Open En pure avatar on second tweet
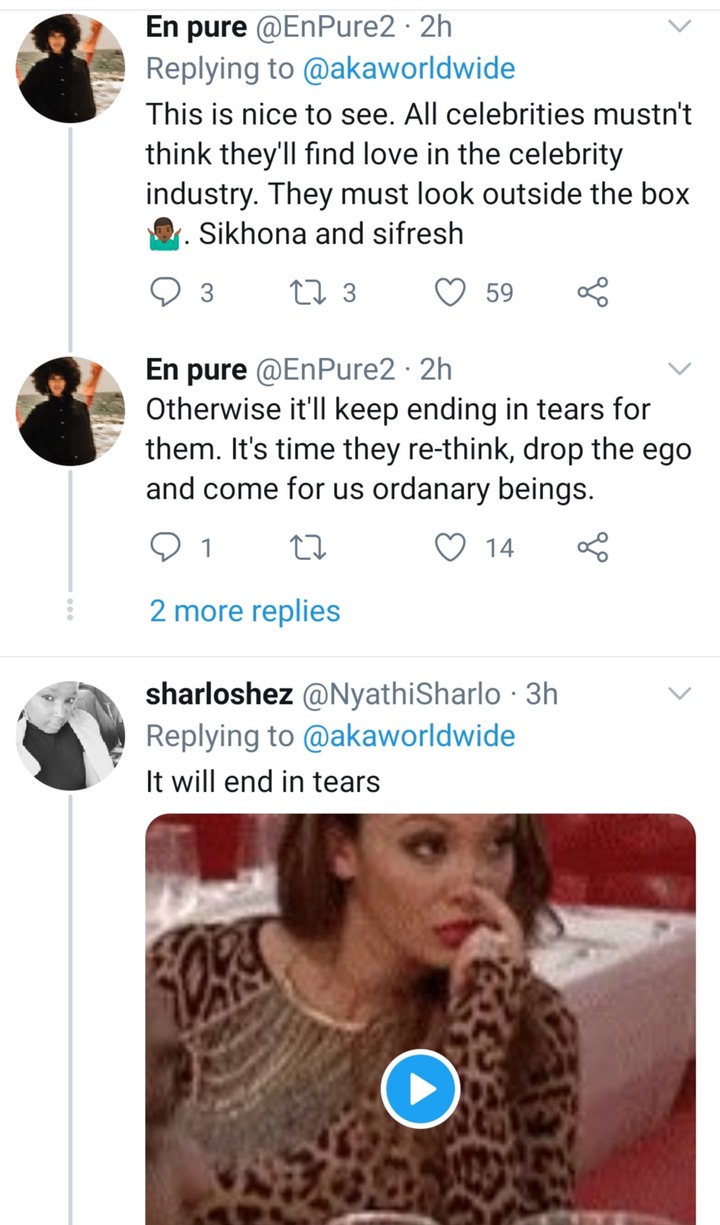The width and height of the screenshot is (720, 1225). pos(70,410)
